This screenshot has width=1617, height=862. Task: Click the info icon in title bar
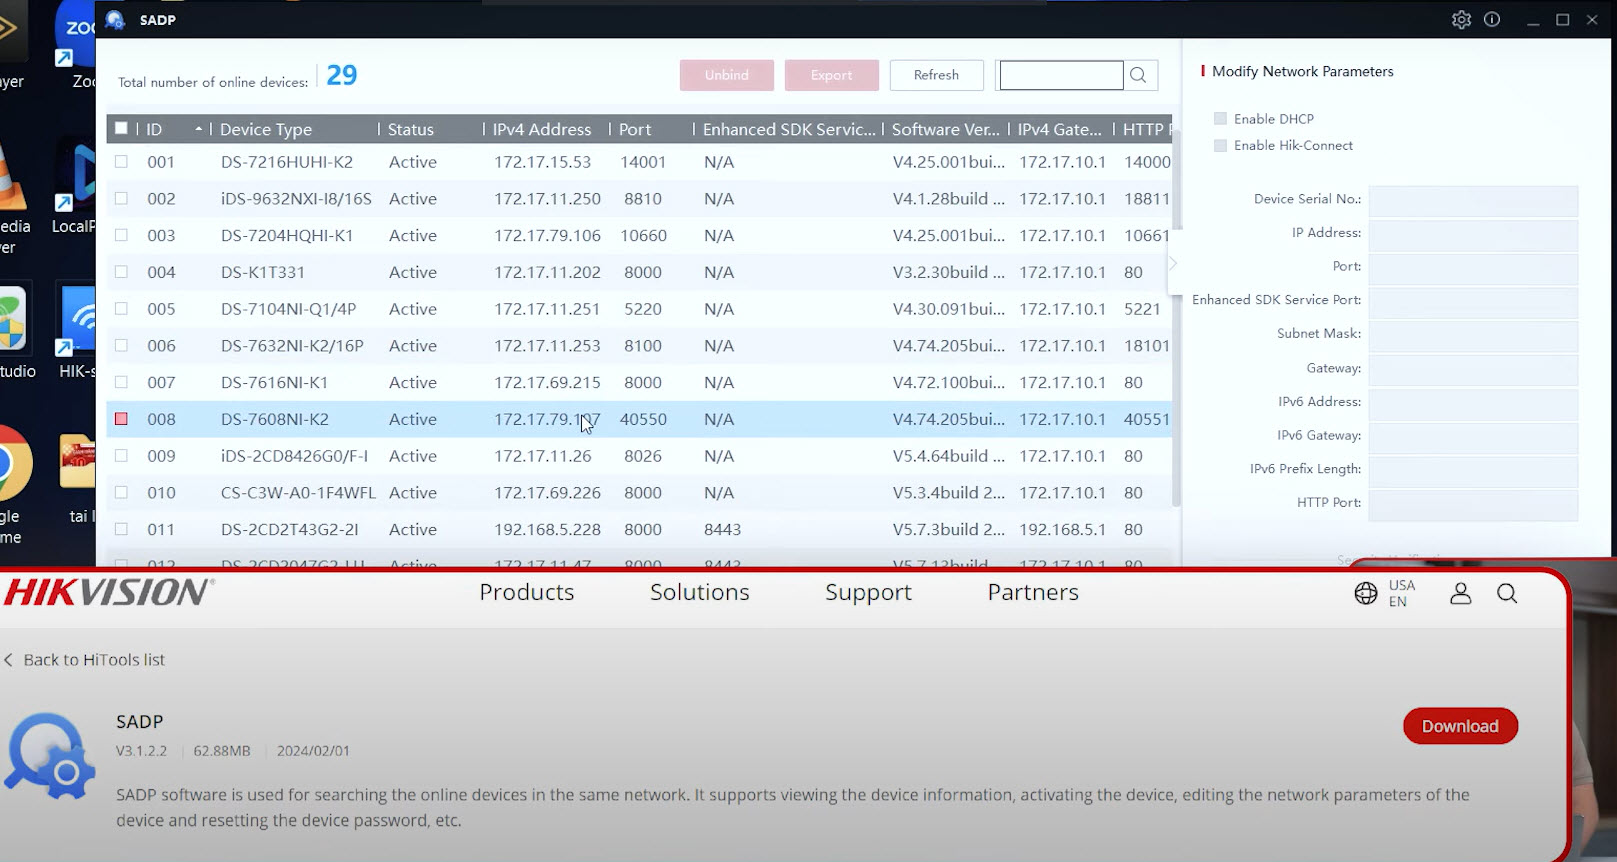1492,20
